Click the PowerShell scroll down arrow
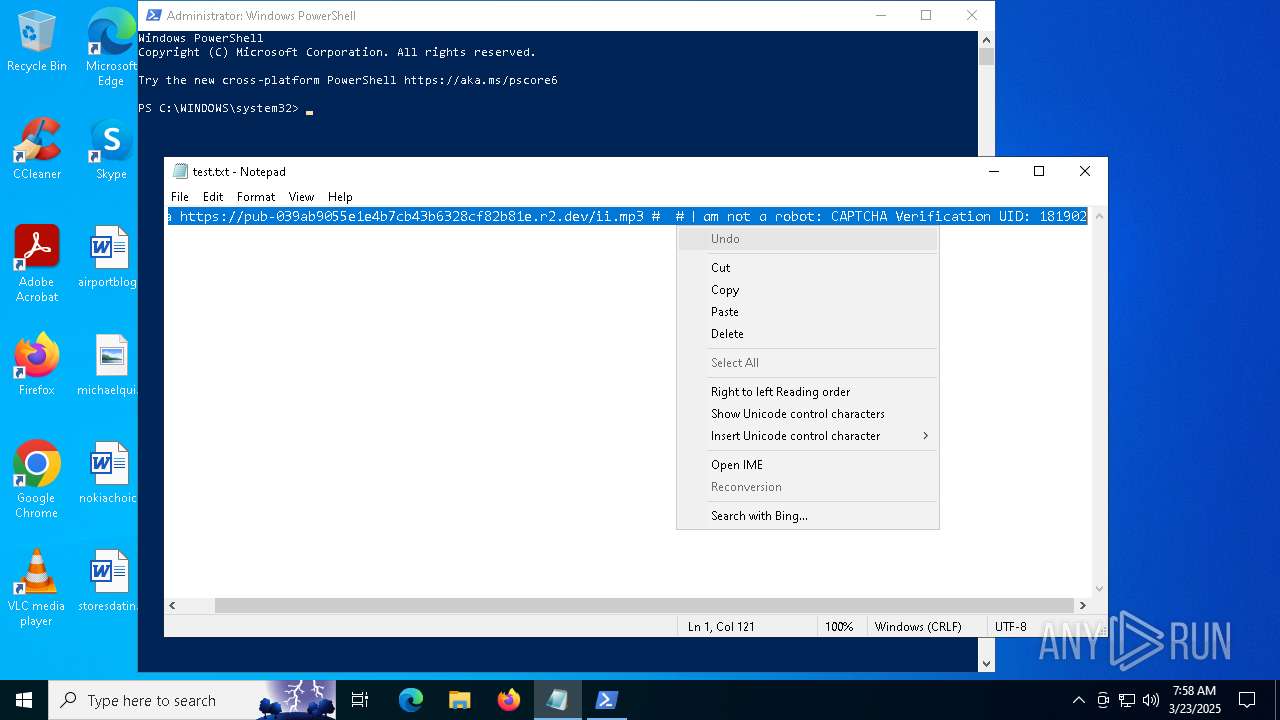Image resolution: width=1280 pixels, height=720 pixels. (x=986, y=663)
